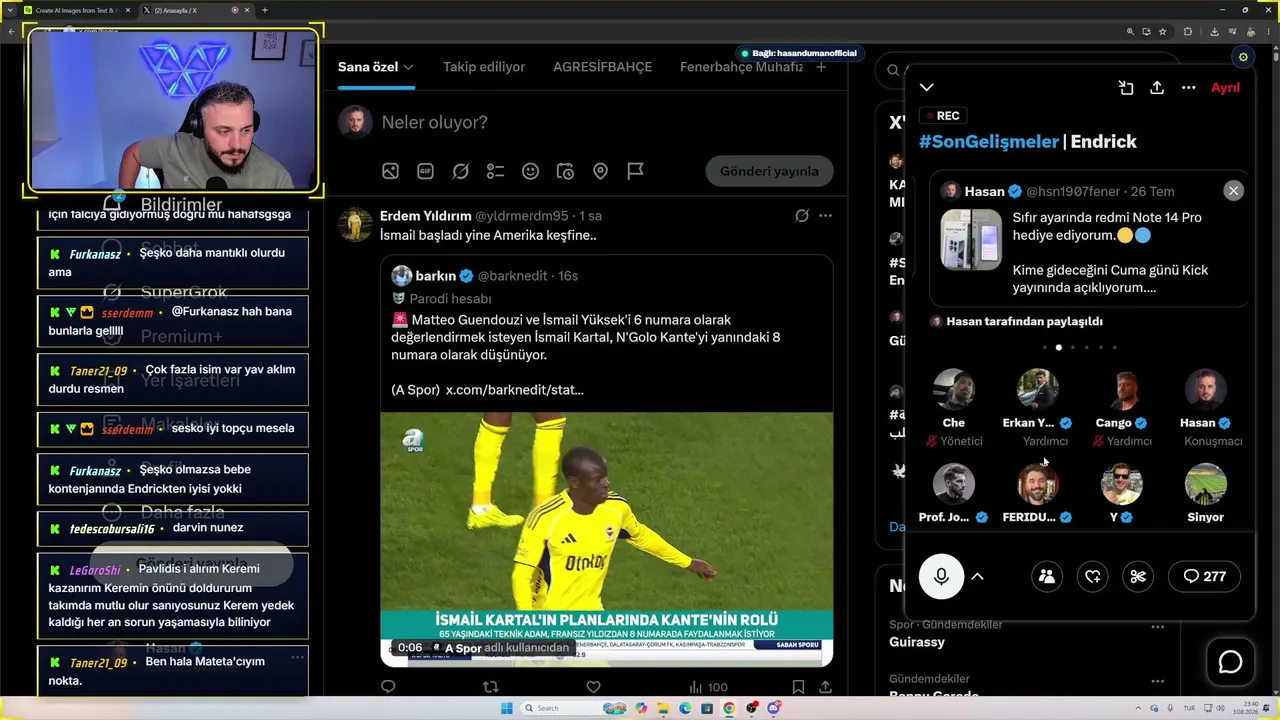The width and height of the screenshot is (1280, 720).
Task: Switch to the Fenerbahçe Muhafız tab
Action: [741, 67]
